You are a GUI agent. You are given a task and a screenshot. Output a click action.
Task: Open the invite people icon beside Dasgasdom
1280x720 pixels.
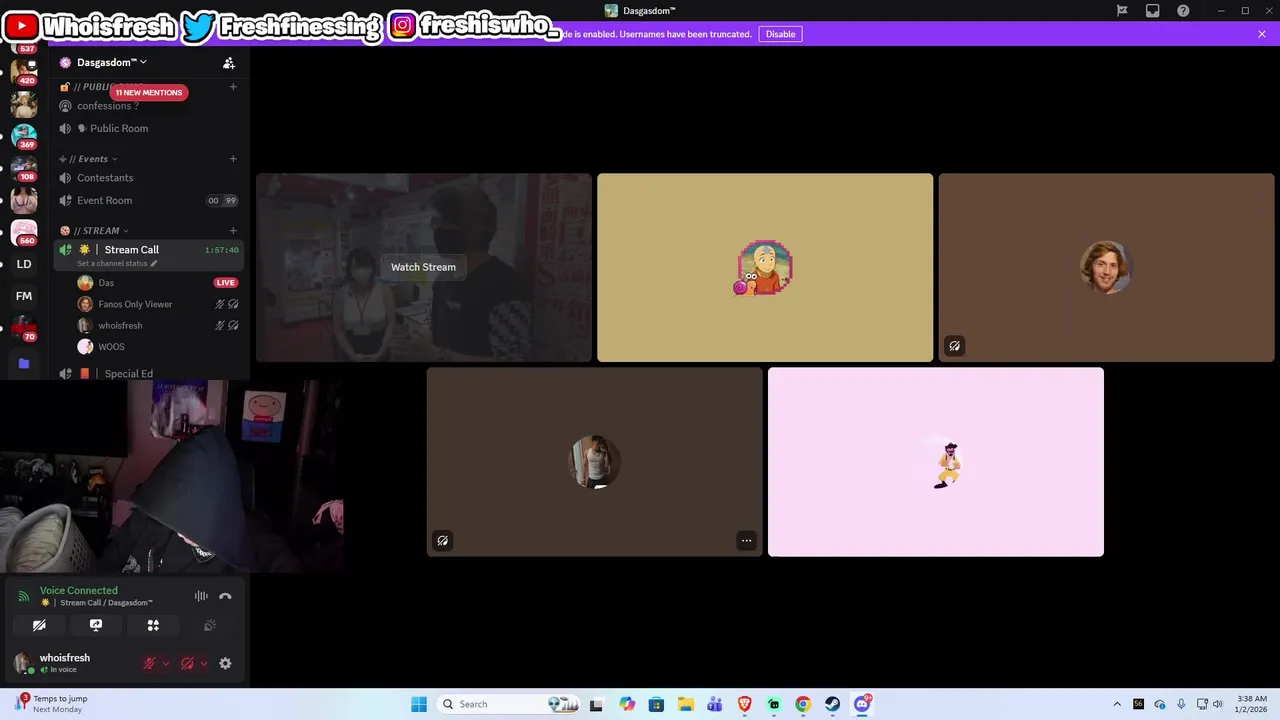point(229,63)
